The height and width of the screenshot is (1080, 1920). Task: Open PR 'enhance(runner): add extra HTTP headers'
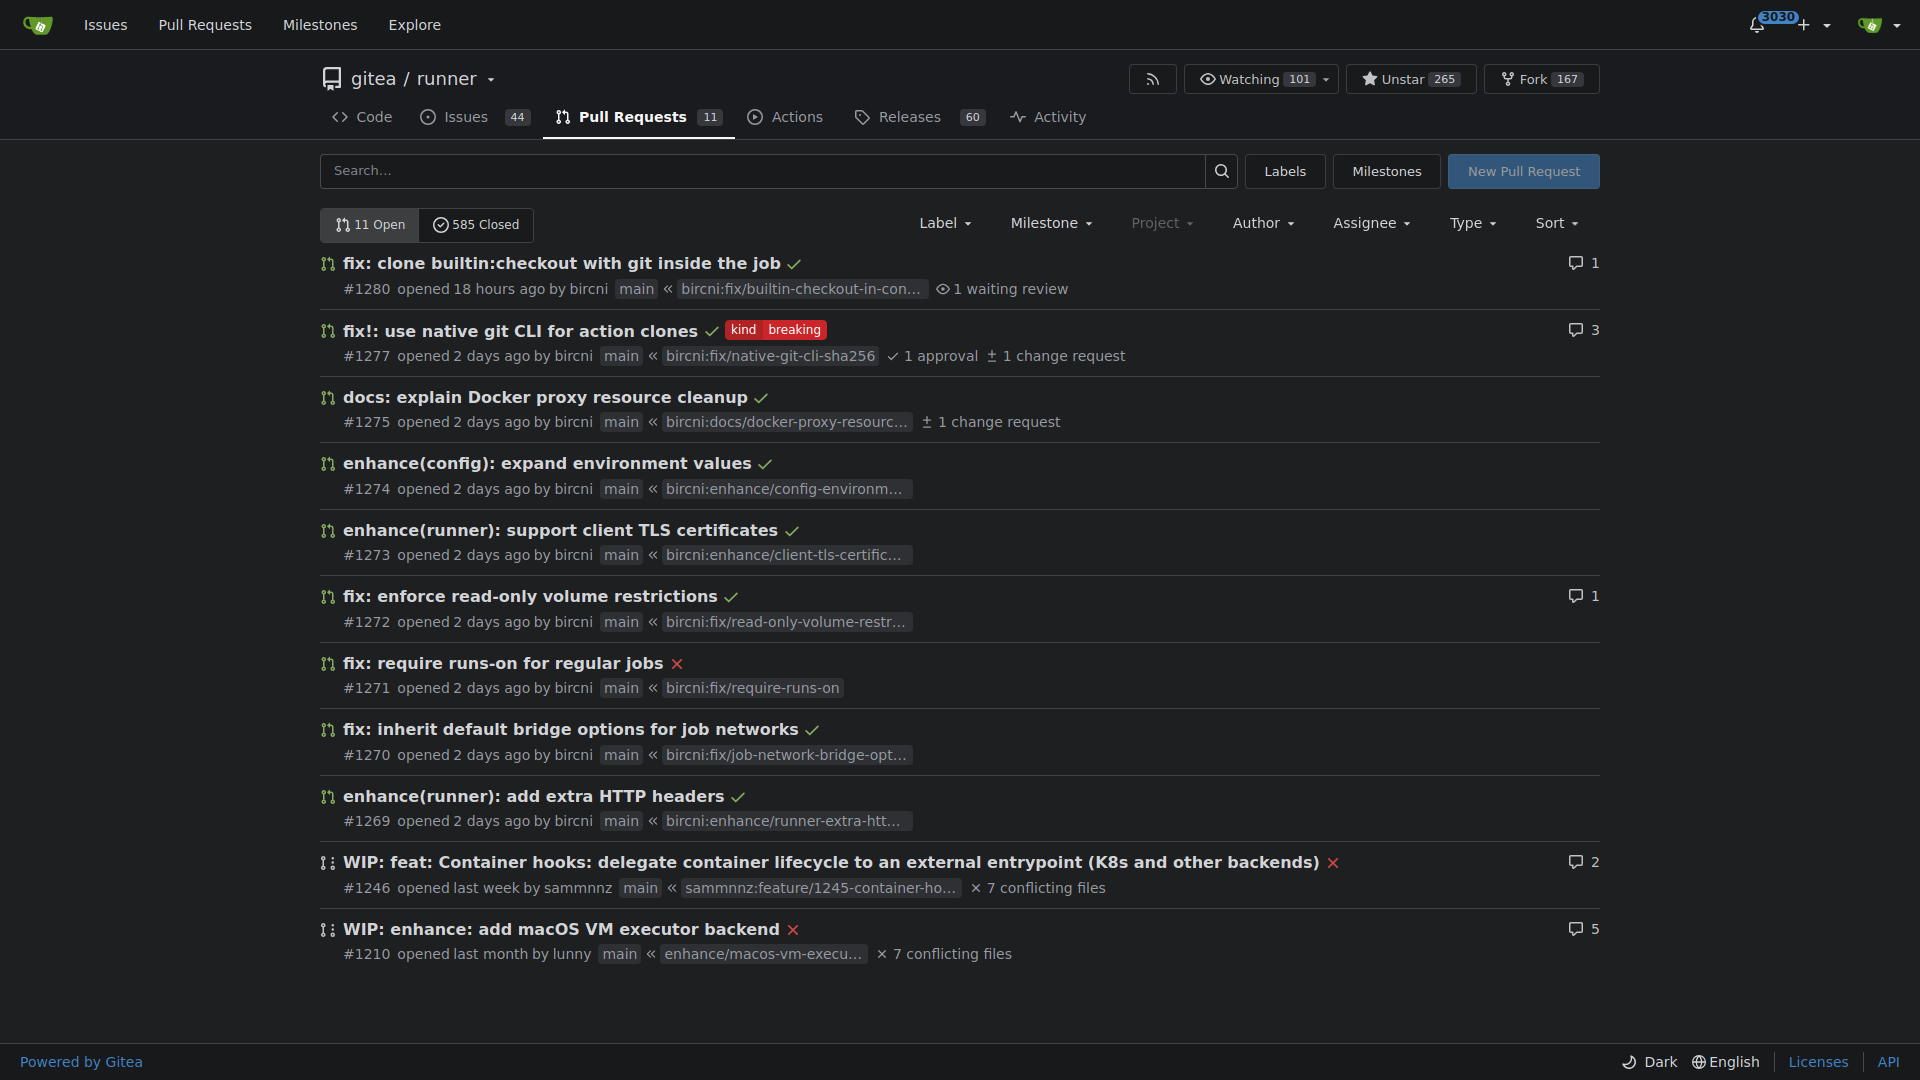click(x=533, y=796)
